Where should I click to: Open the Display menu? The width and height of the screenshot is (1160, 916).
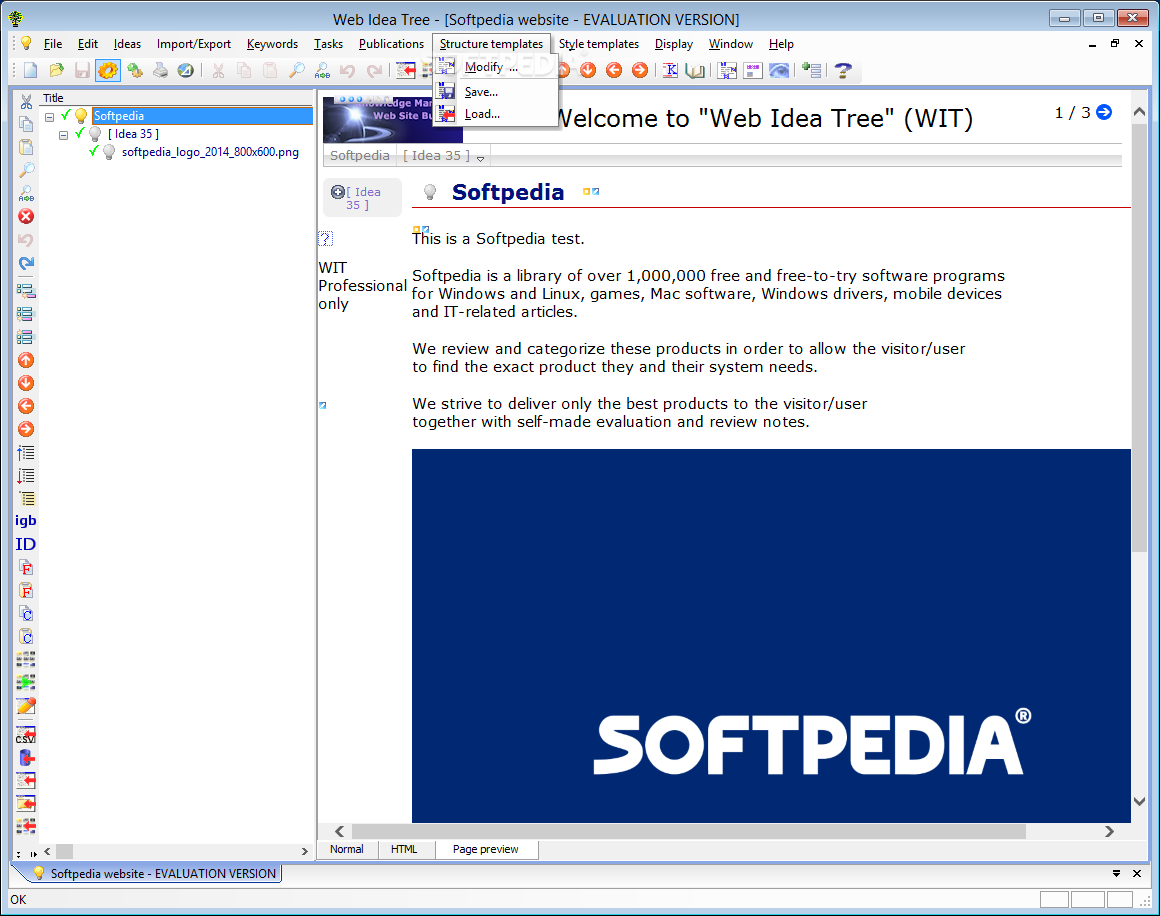[673, 44]
